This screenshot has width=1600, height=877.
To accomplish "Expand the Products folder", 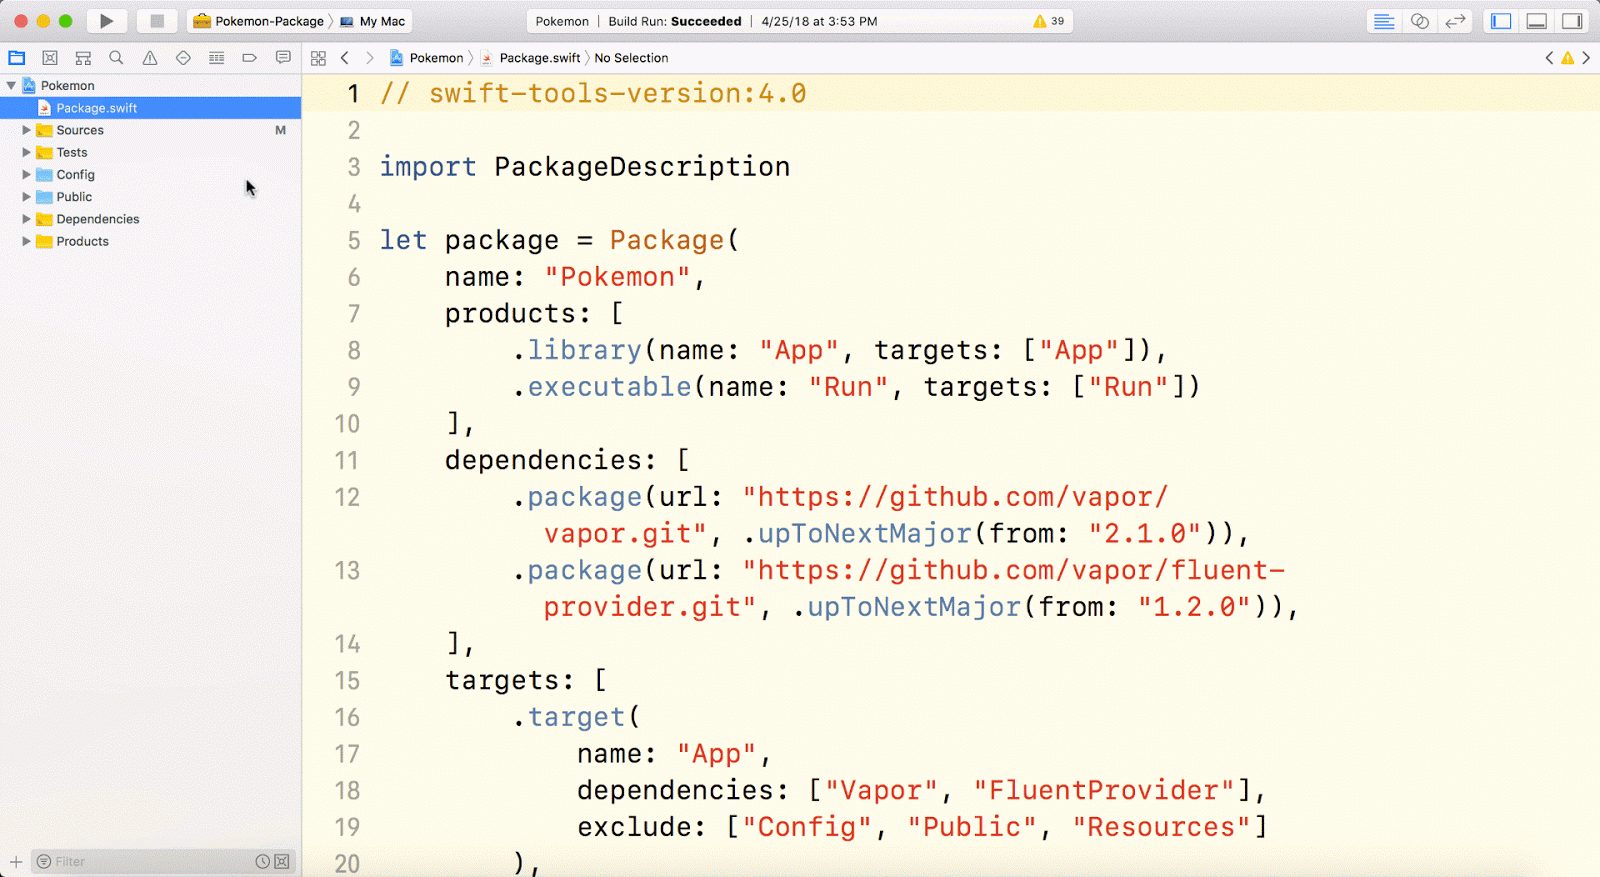I will click(x=26, y=241).
